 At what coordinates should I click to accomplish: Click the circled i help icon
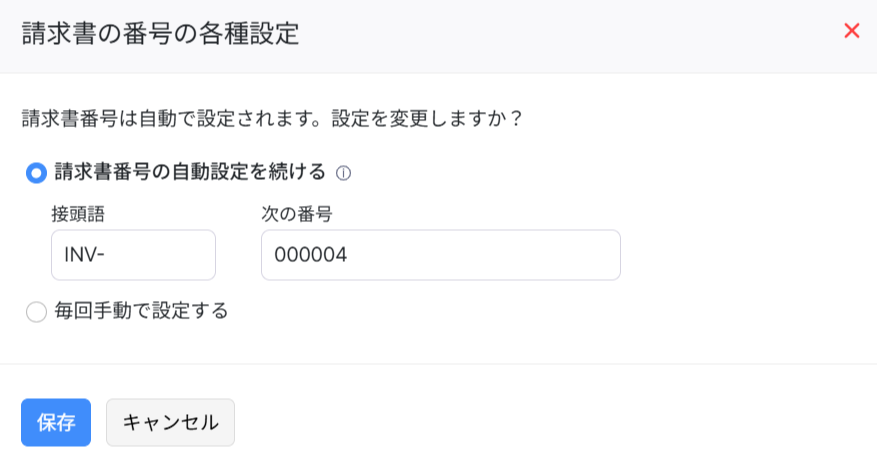pos(343,173)
